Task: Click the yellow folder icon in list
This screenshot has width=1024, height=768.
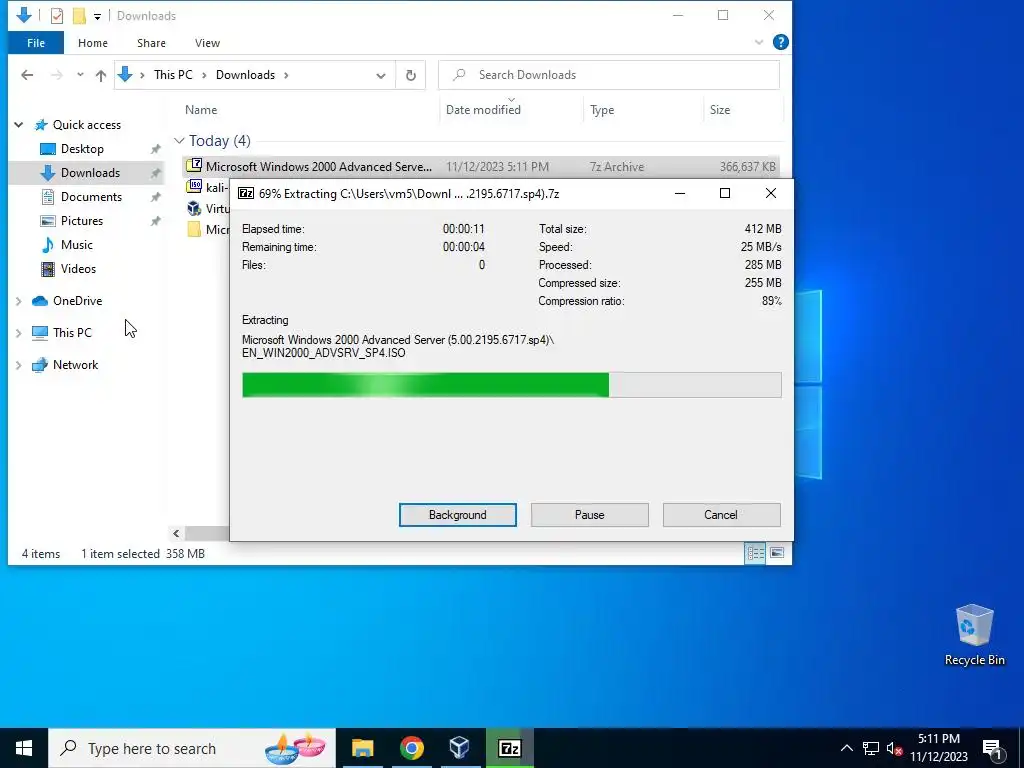Action: (194, 229)
